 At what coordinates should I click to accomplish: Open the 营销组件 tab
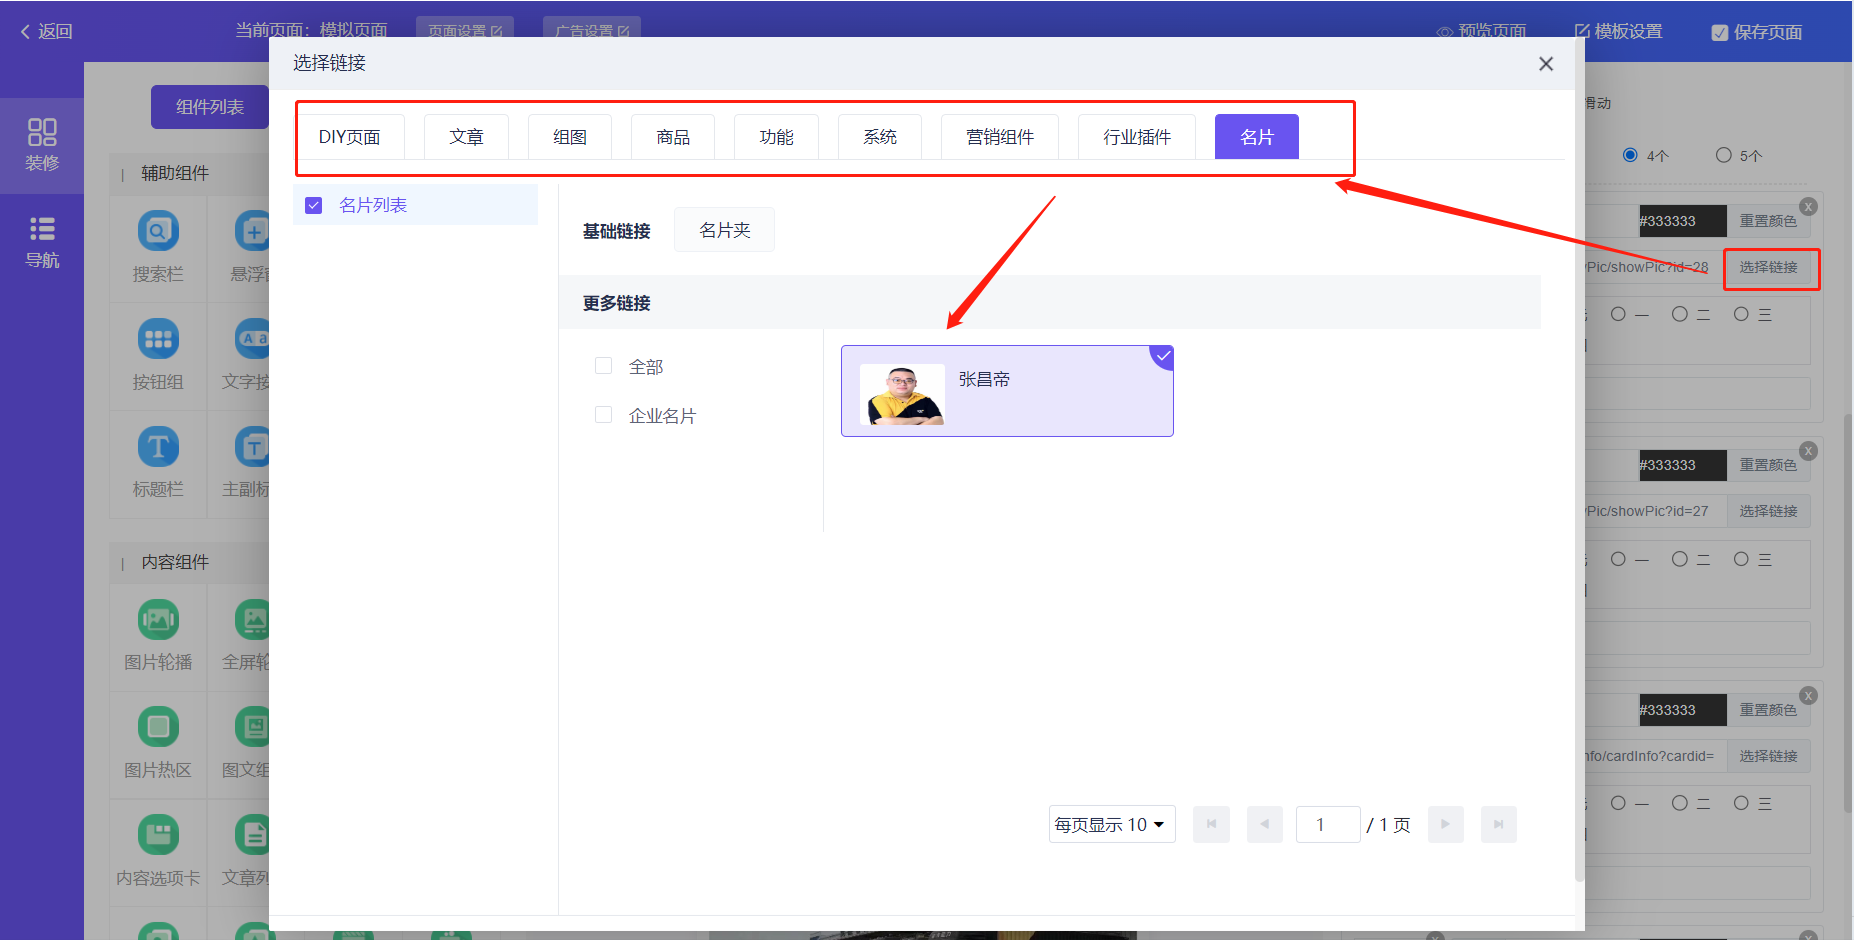coord(999,137)
